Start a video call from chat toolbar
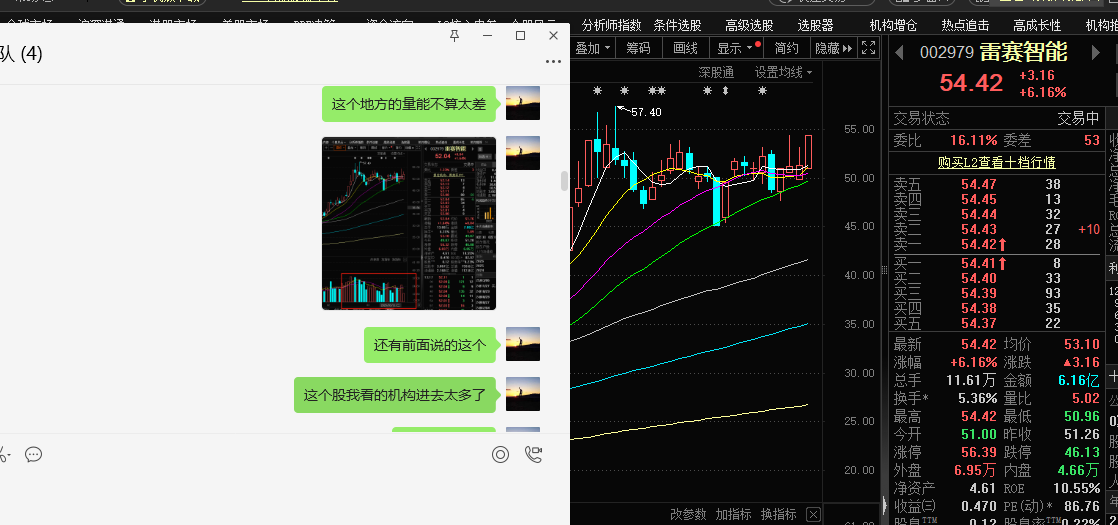Screen dimensions: 1118x525 pyautogui.click(x=534, y=455)
